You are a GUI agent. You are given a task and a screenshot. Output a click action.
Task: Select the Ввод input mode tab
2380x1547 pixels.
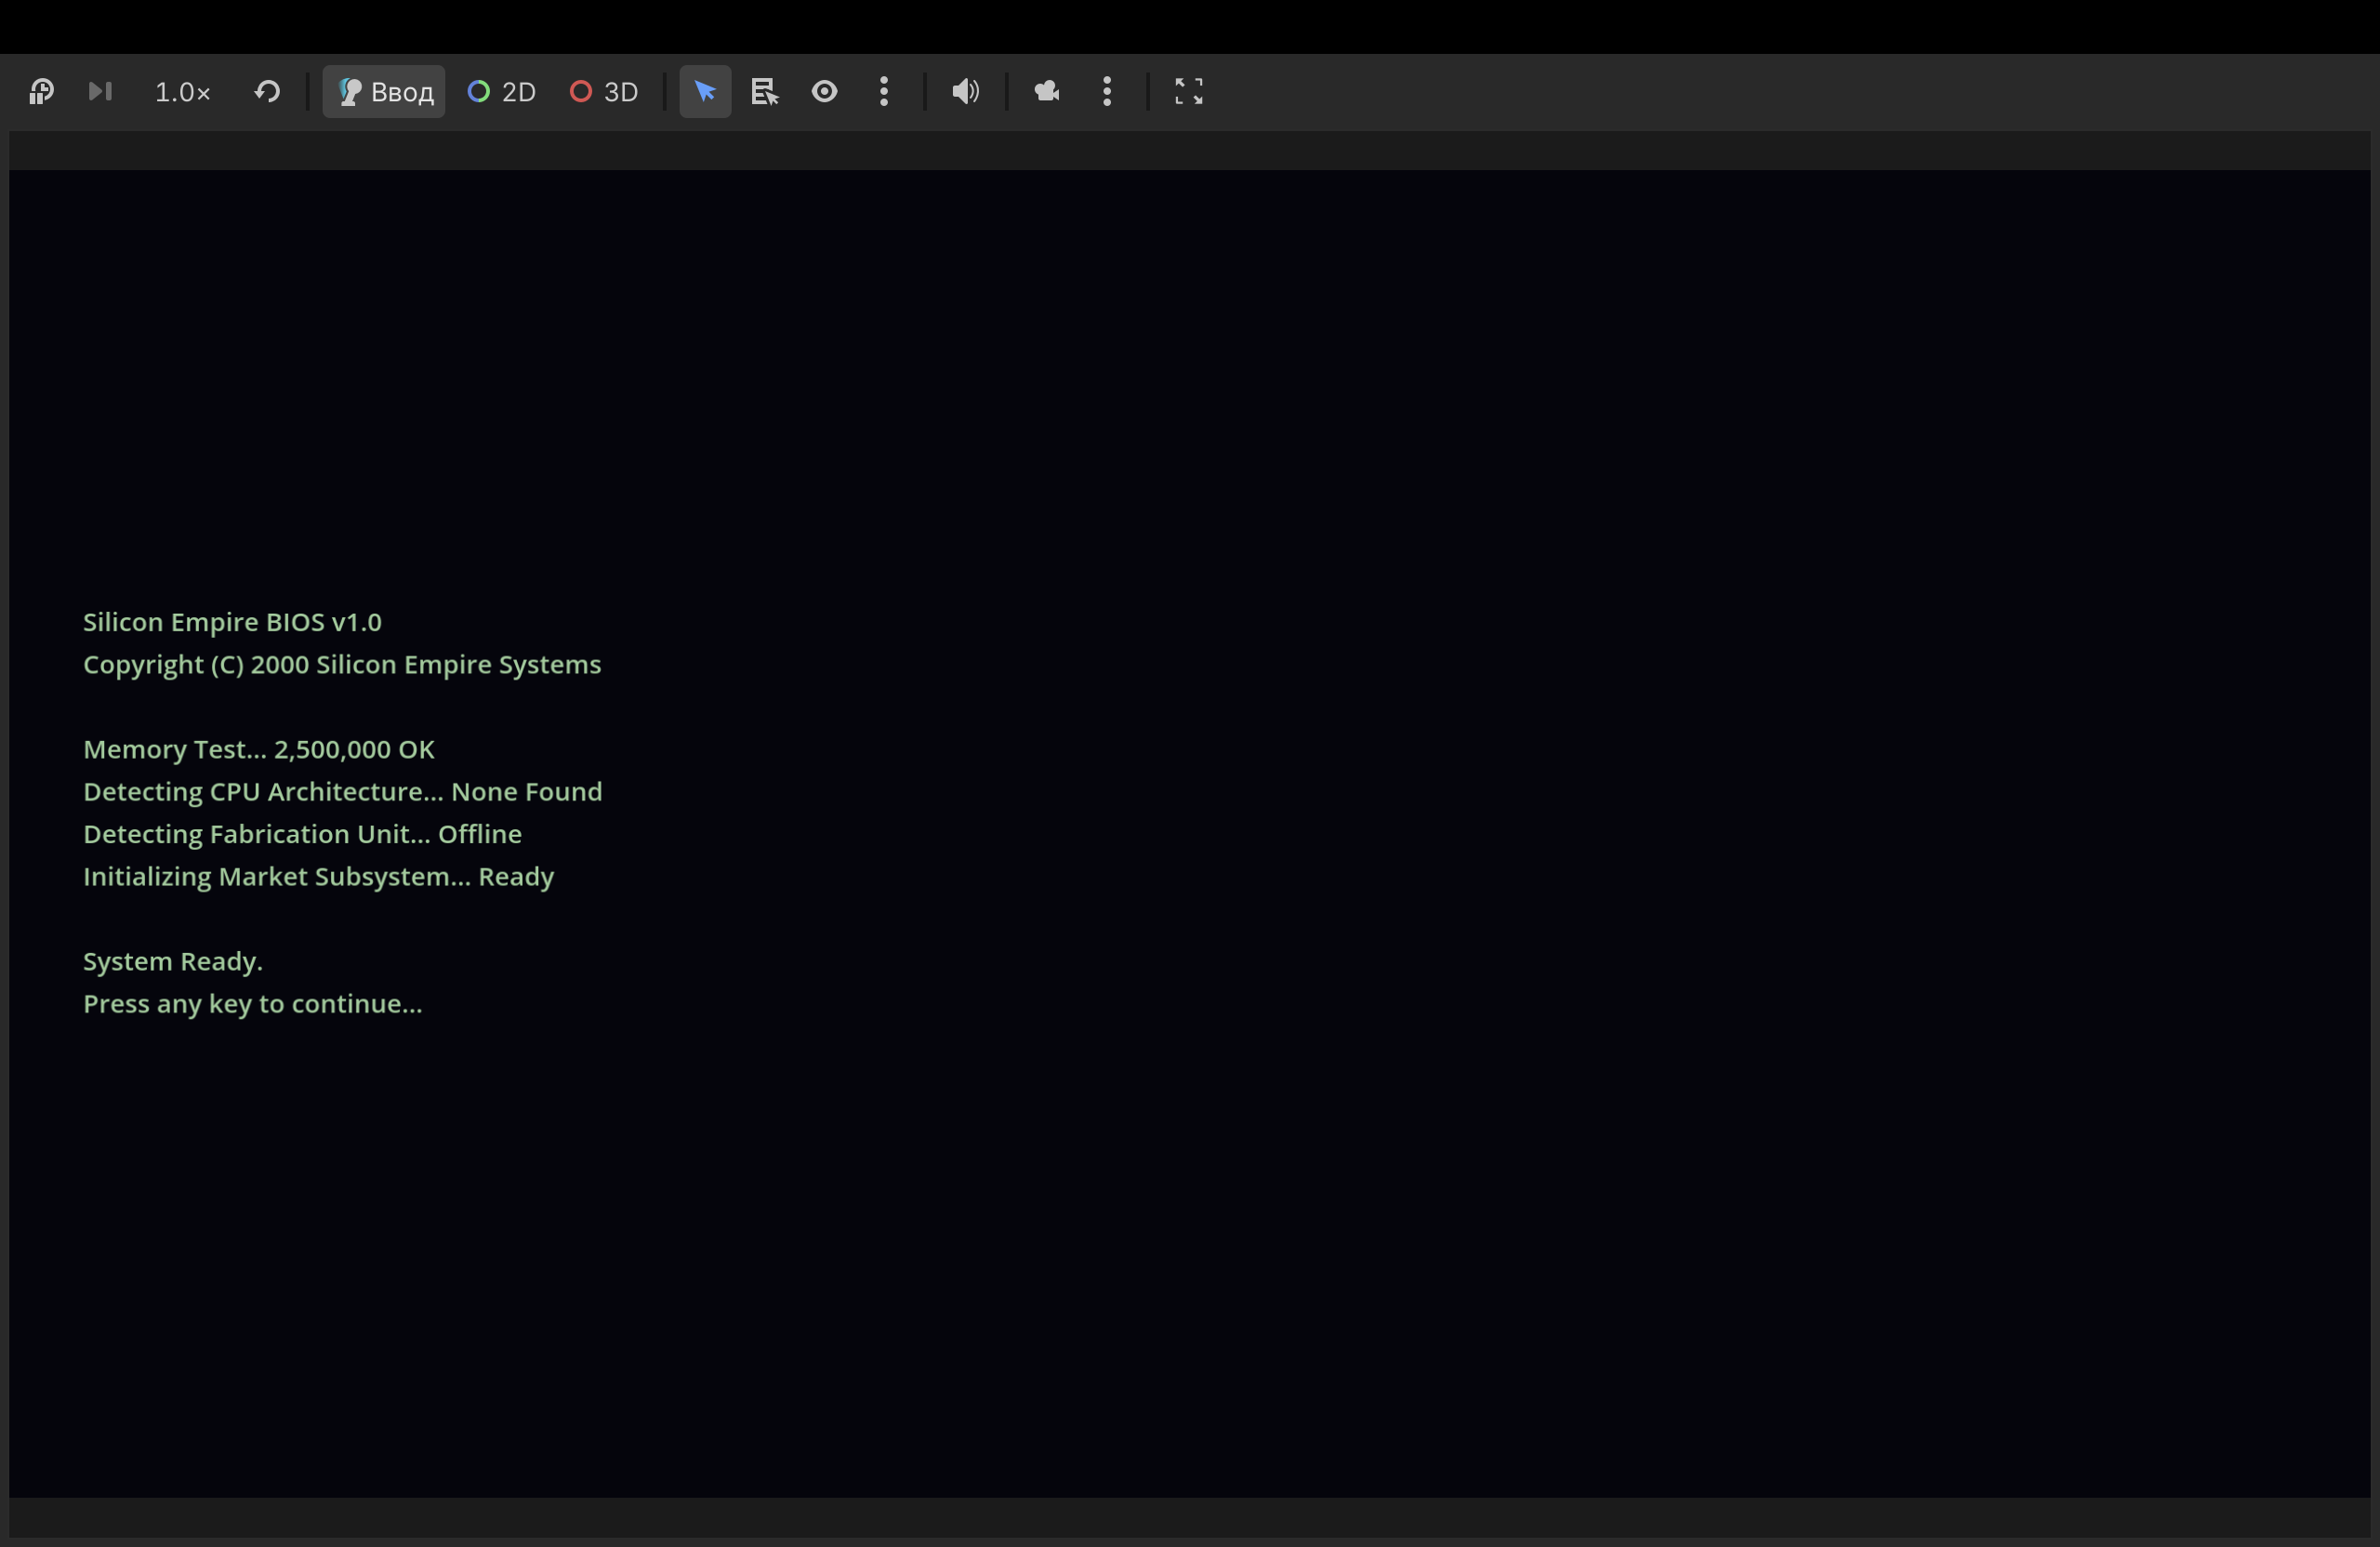384,92
